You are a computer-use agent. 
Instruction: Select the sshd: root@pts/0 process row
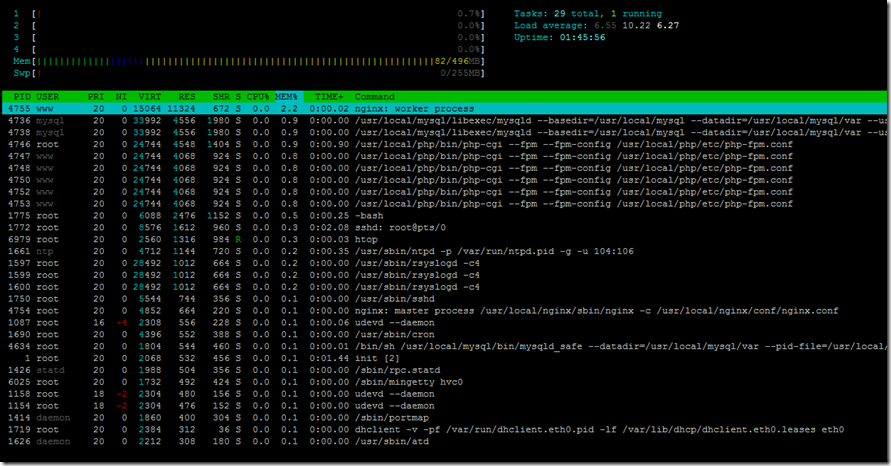point(444,228)
